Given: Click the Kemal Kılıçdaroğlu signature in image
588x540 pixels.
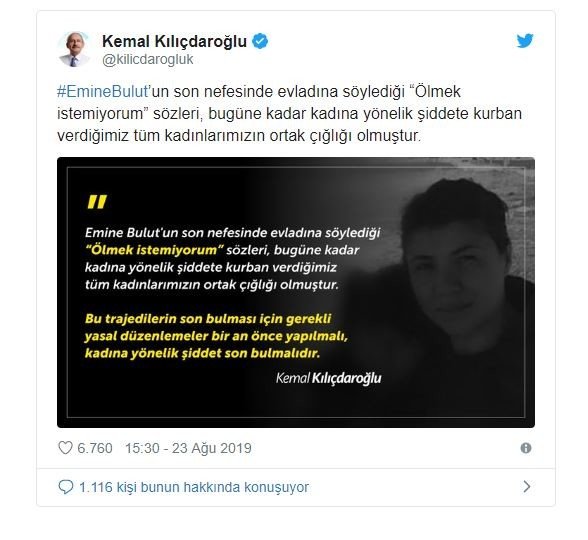Looking at the screenshot, I should click(x=328, y=378).
